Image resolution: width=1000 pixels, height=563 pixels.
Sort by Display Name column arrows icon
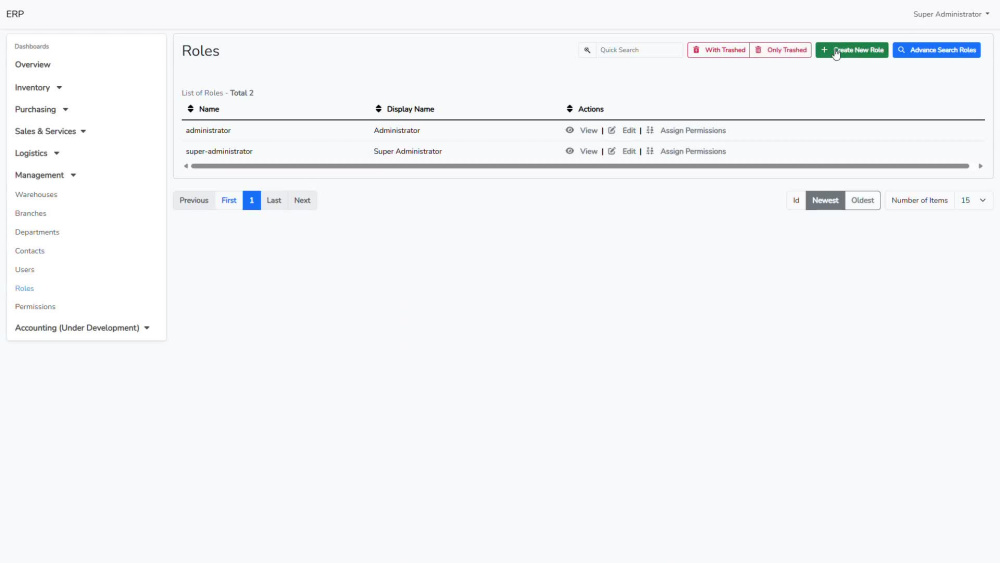[378, 109]
